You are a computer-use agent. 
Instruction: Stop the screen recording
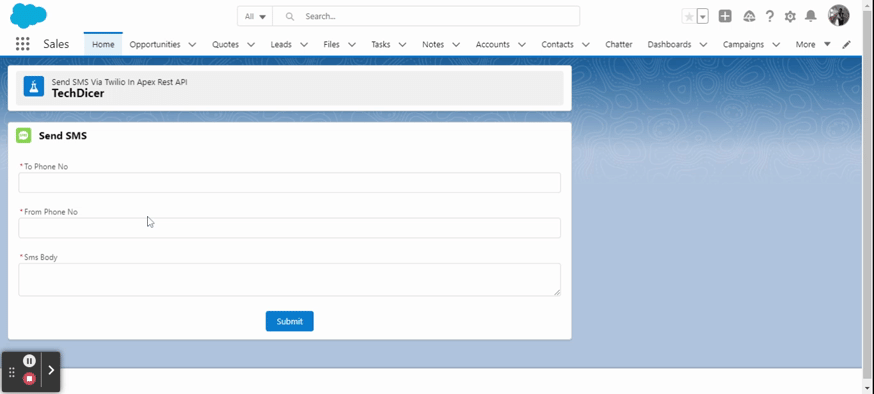pos(30,379)
